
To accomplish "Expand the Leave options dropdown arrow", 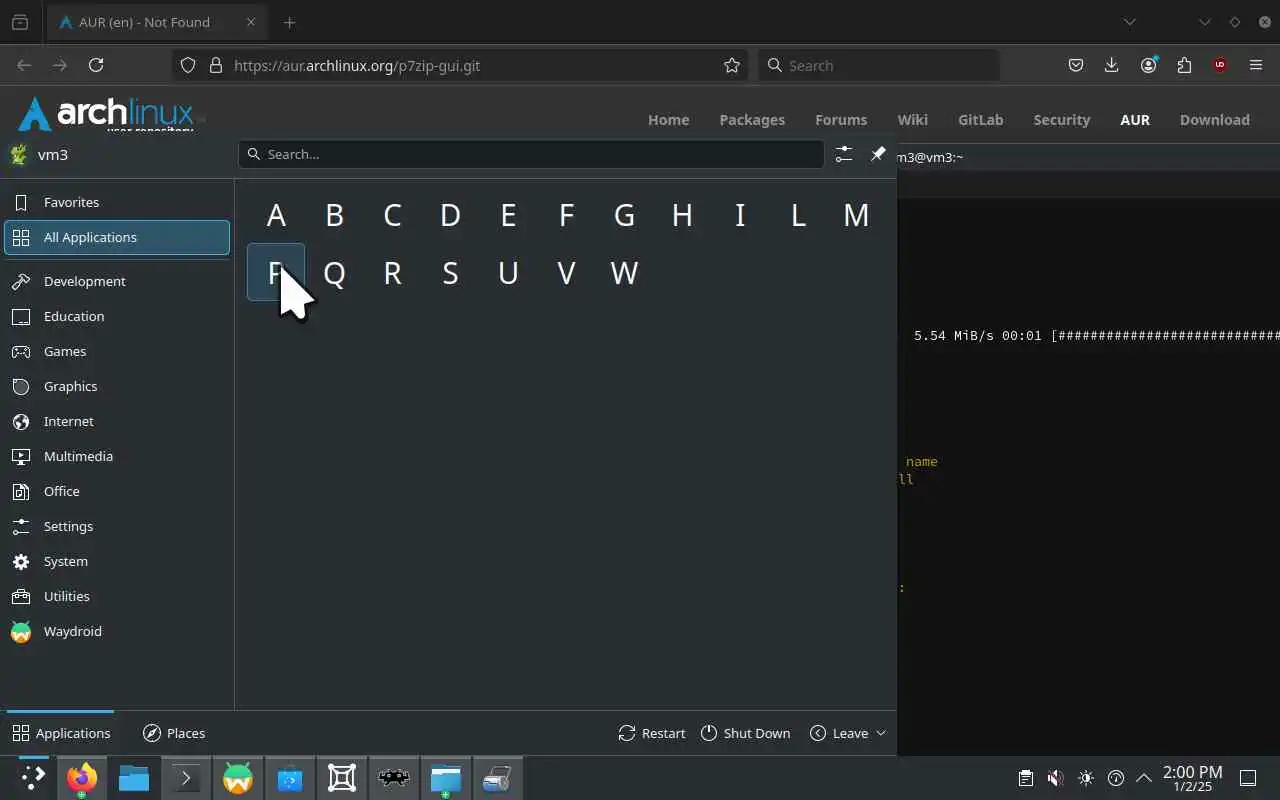I will (x=881, y=733).
